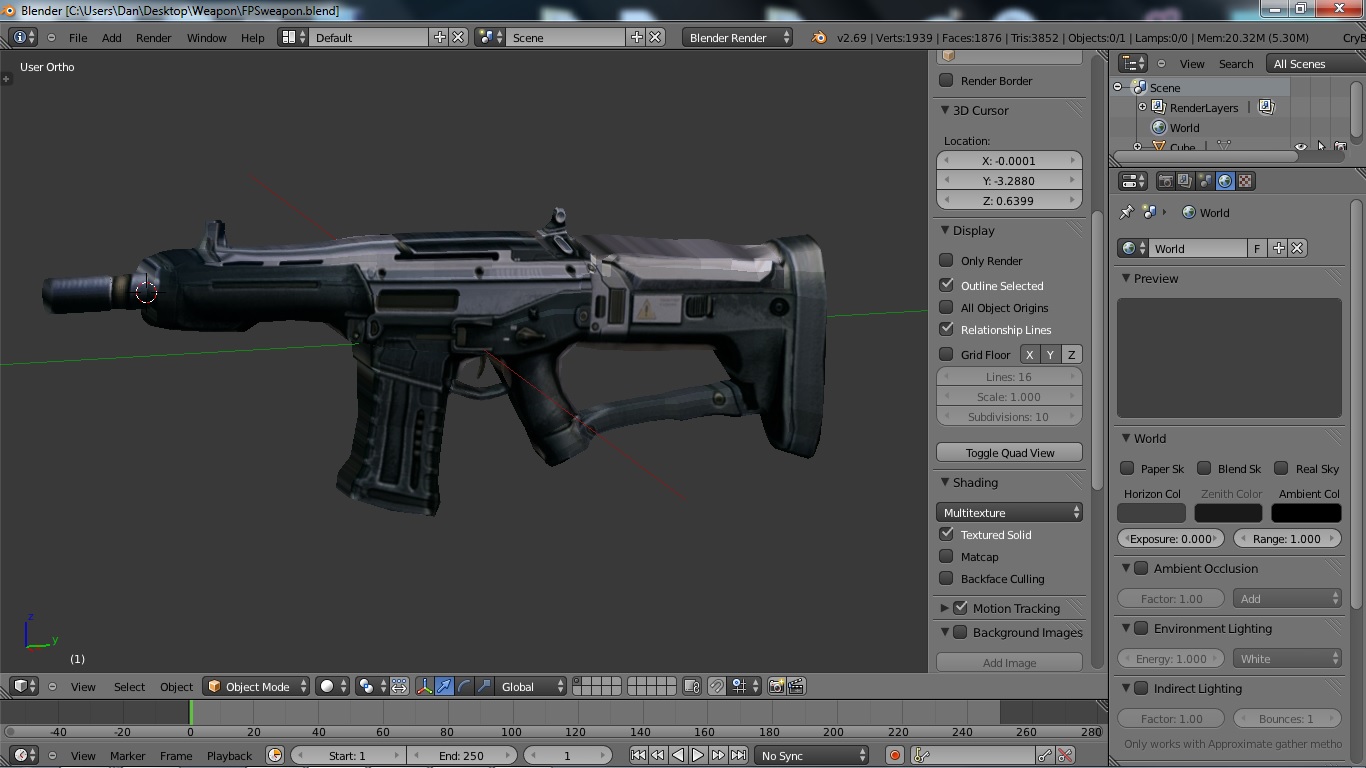The width and height of the screenshot is (1366, 768).
Task: Click the Ambient Color swatch
Action: 1306,512
